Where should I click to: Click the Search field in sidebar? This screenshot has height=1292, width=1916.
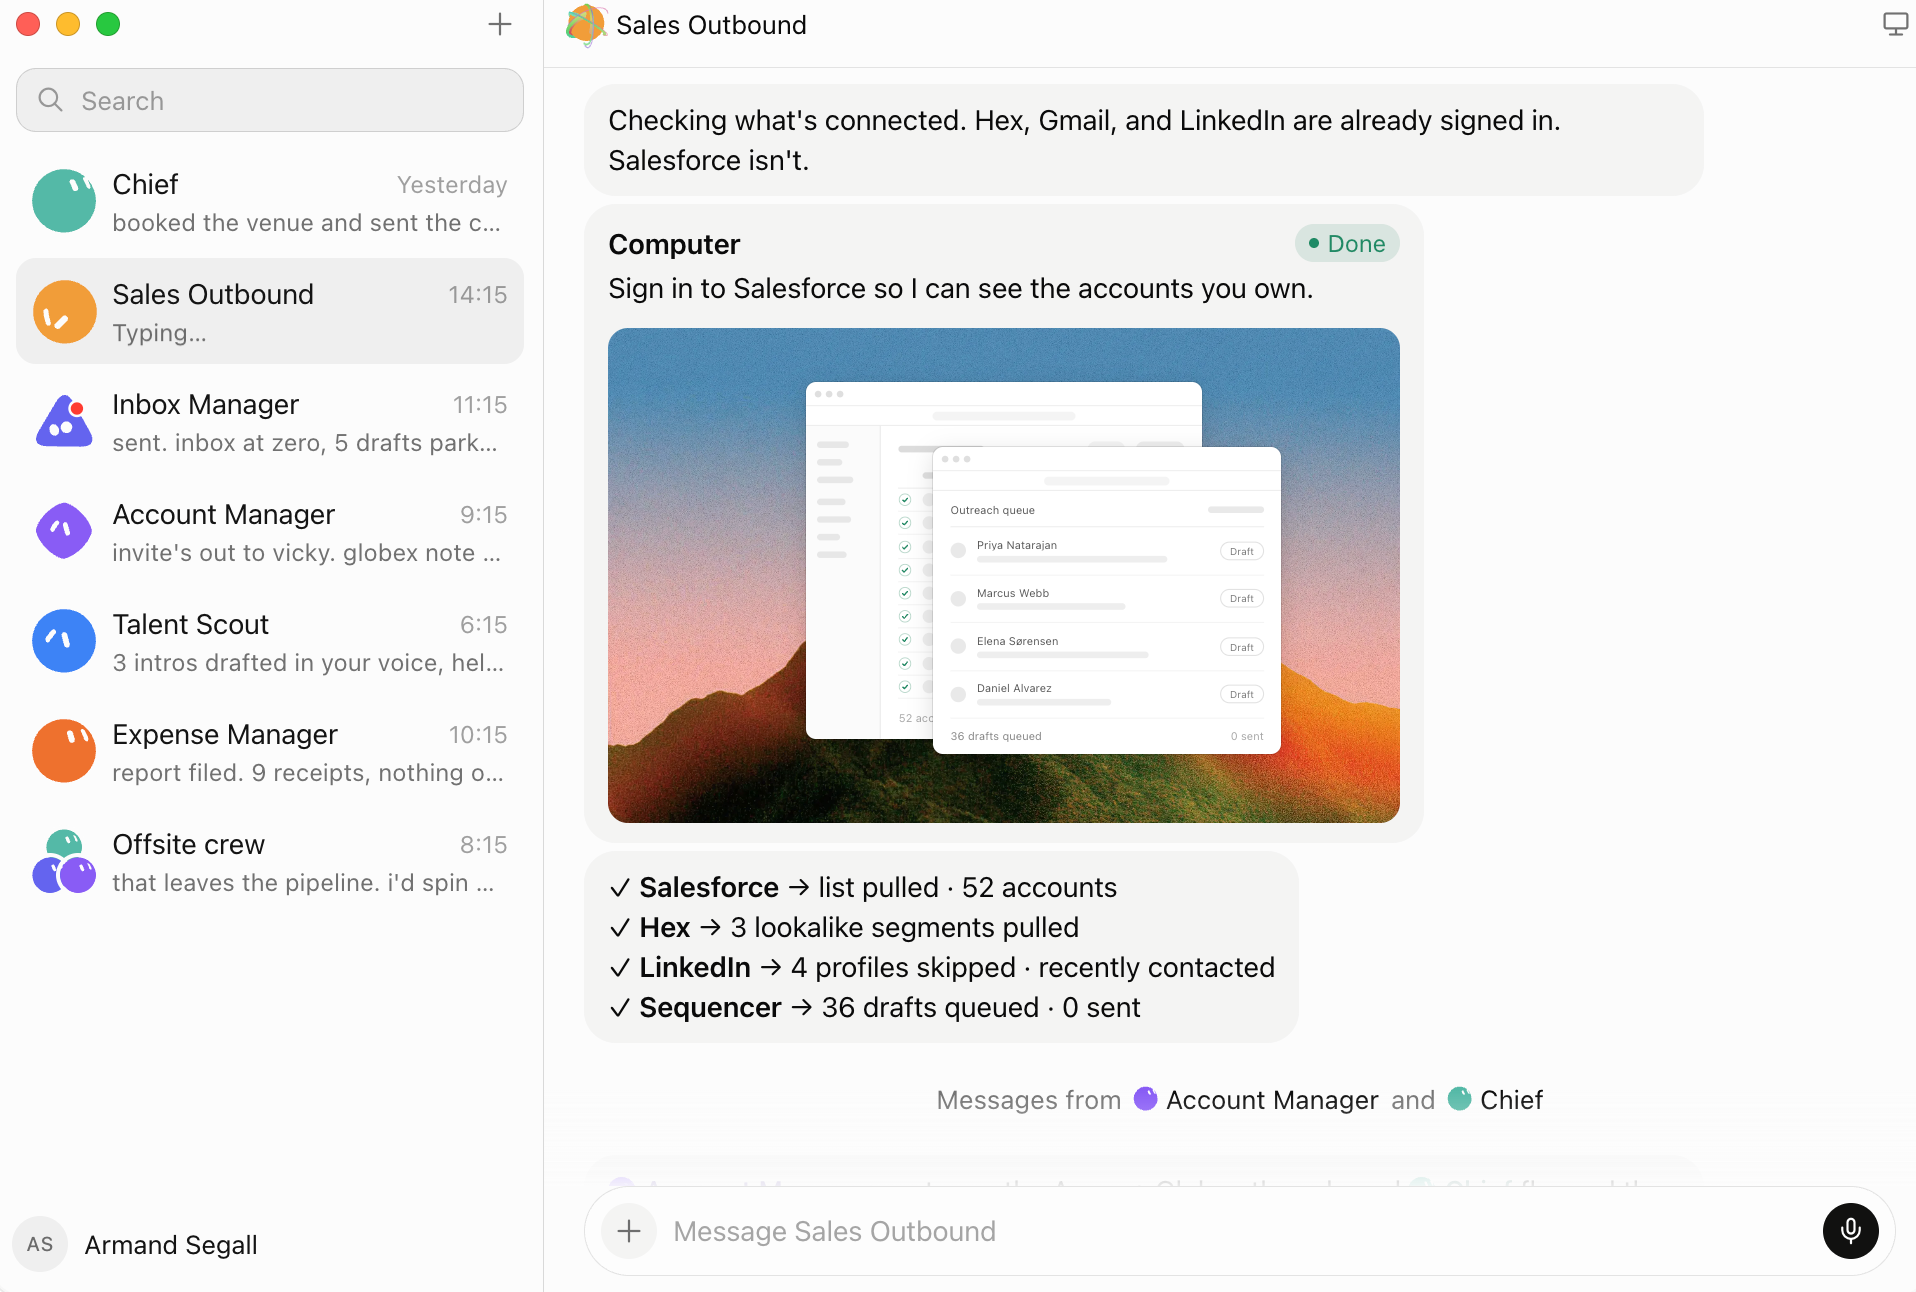(x=270, y=100)
